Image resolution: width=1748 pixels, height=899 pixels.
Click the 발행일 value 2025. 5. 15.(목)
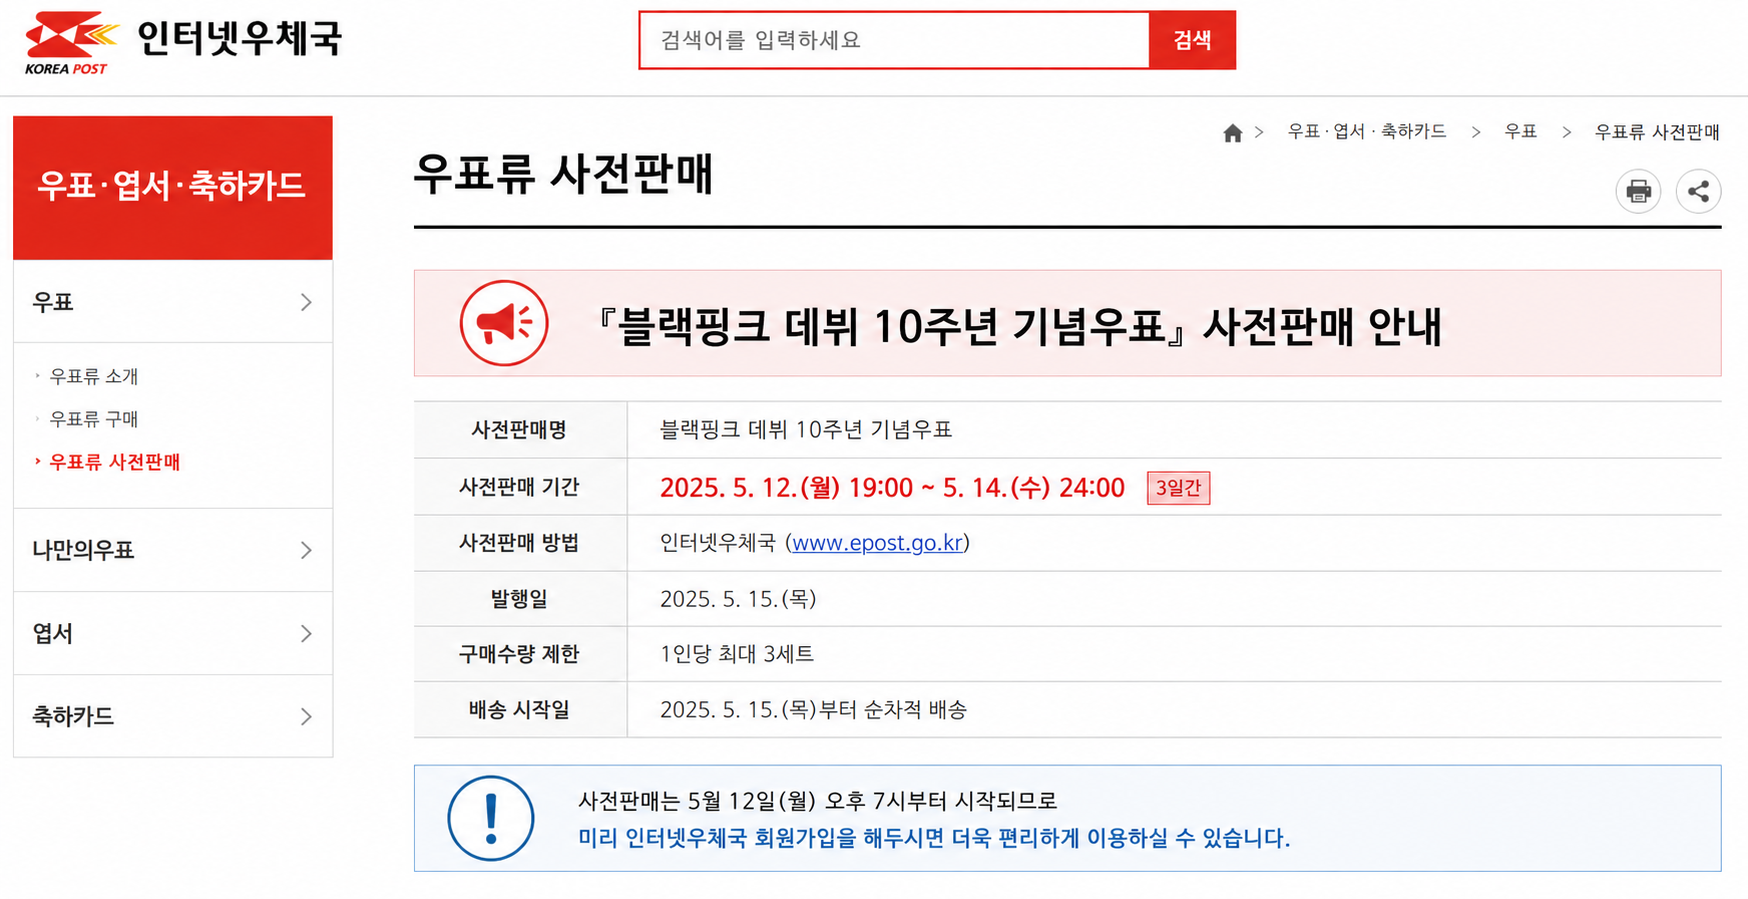(738, 598)
